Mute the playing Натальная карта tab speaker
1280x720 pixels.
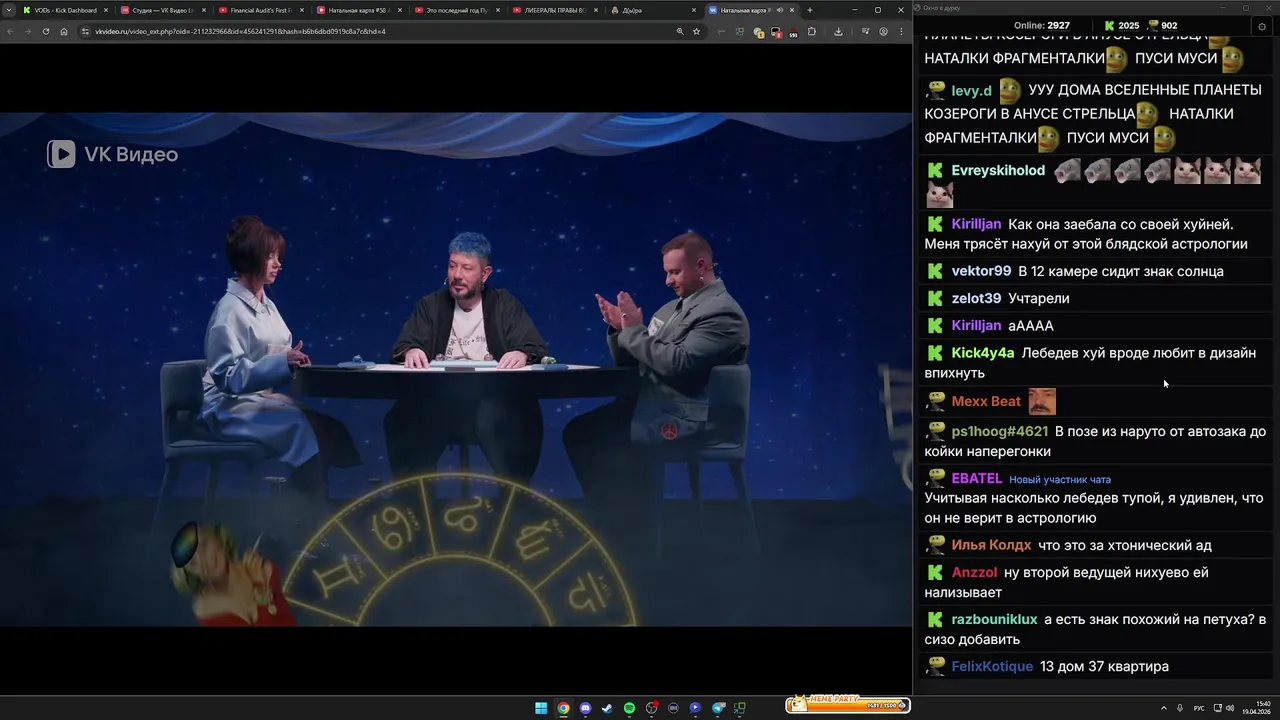click(781, 10)
